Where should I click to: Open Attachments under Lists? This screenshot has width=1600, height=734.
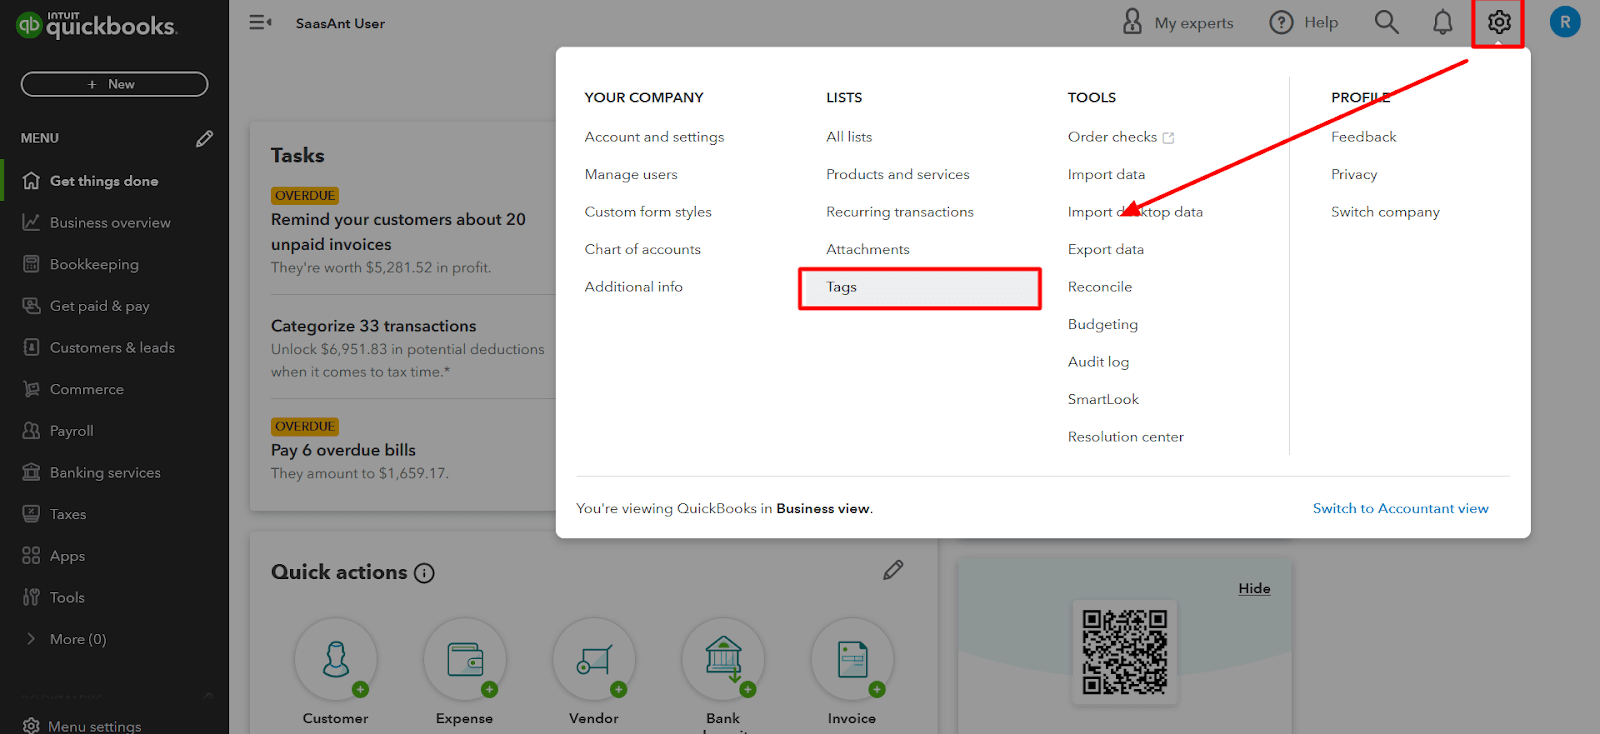[x=868, y=249]
